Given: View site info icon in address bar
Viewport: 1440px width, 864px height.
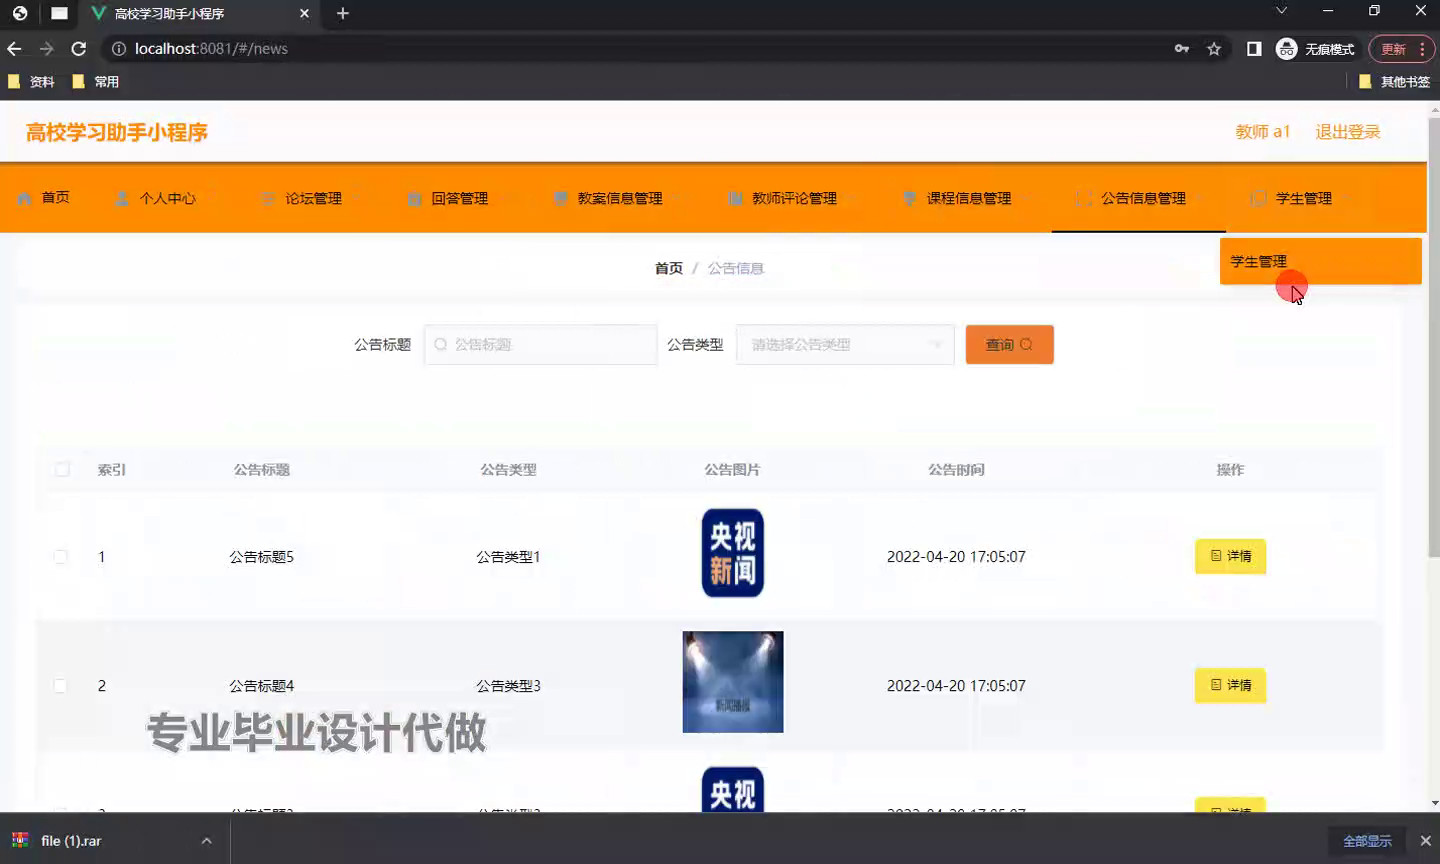Looking at the screenshot, I should click(119, 48).
